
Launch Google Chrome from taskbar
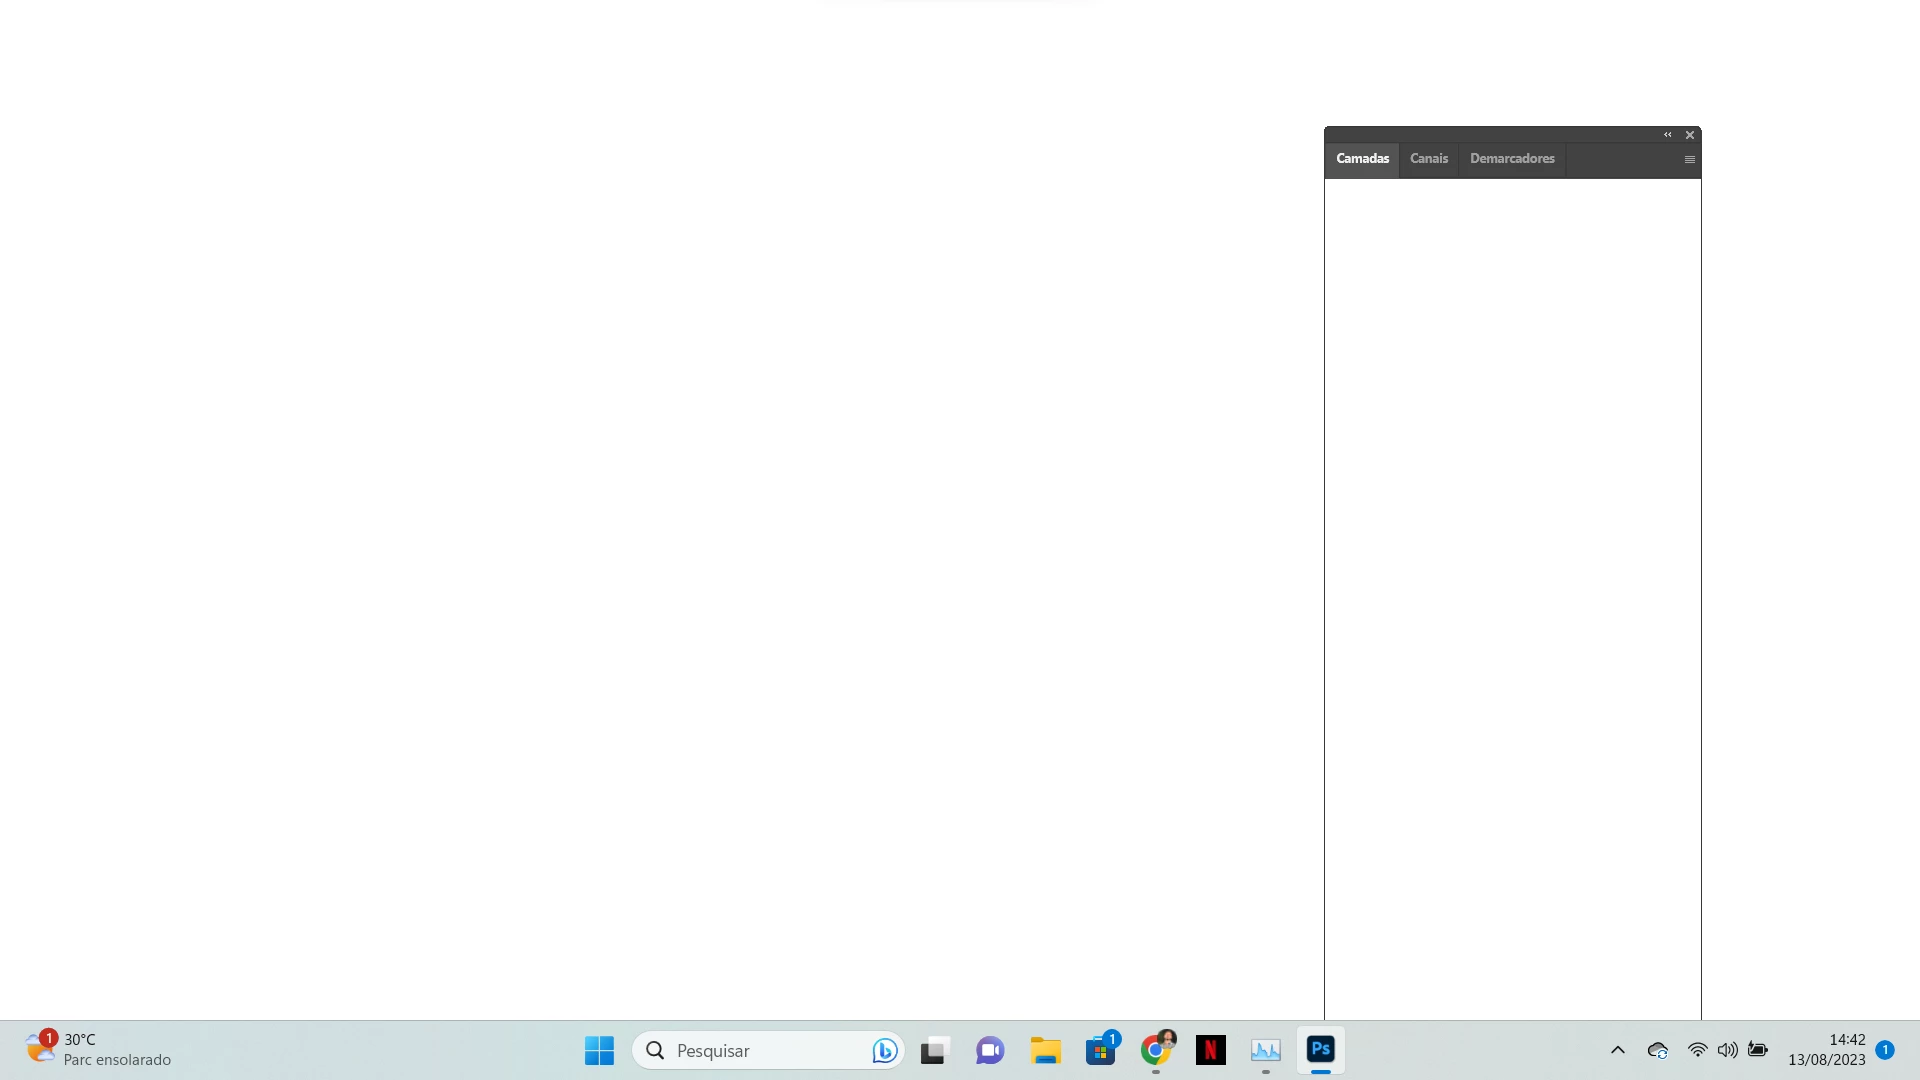click(x=1155, y=1050)
